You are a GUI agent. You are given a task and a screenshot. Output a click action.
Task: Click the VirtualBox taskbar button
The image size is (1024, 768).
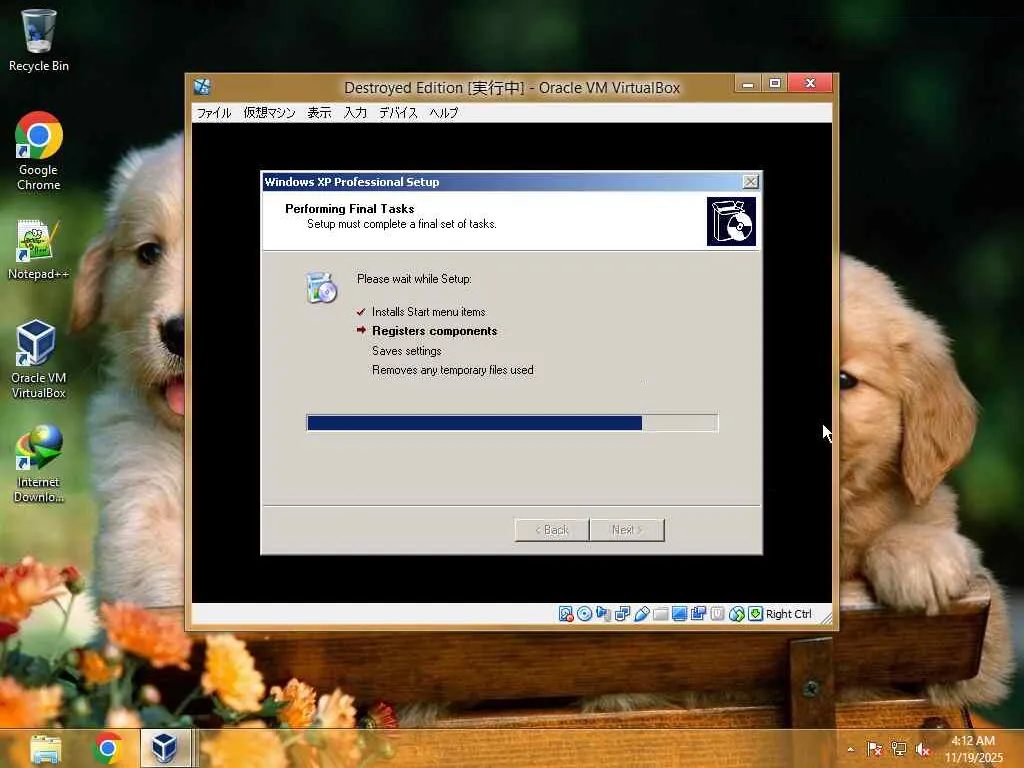pyautogui.click(x=166, y=748)
